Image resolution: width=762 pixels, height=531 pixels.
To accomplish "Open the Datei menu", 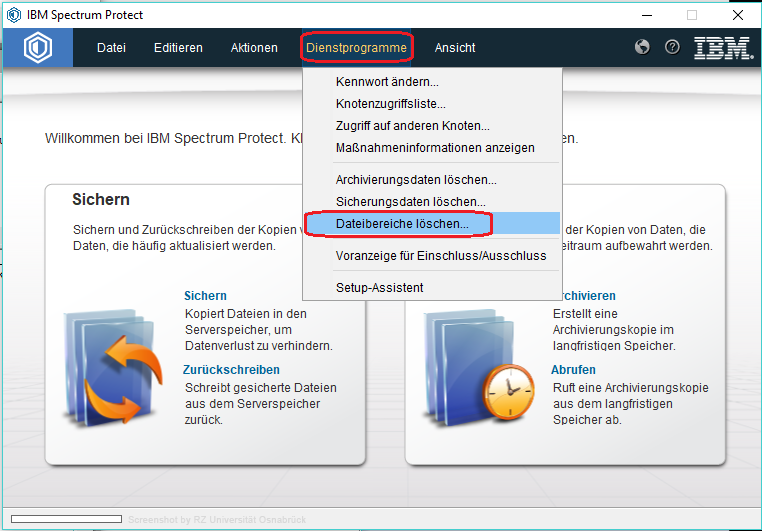I will (x=111, y=48).
